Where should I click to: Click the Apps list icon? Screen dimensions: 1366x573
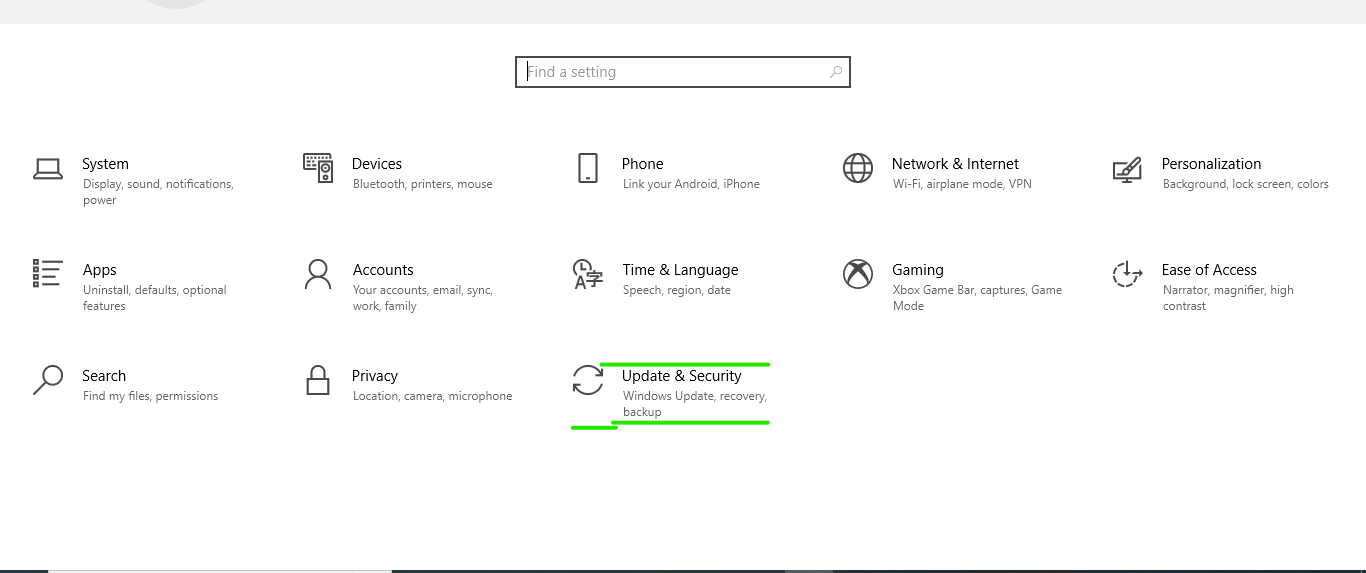[x=48, y=273]
